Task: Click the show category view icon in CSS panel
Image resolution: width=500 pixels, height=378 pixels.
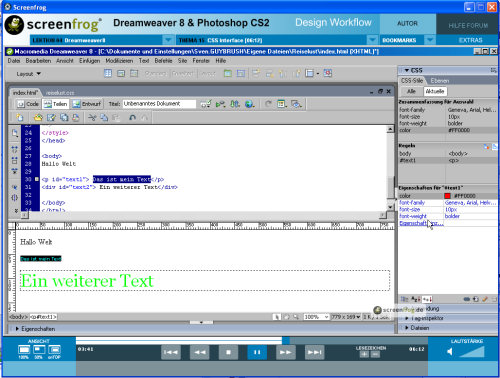Action: click(x=404, y=299)
